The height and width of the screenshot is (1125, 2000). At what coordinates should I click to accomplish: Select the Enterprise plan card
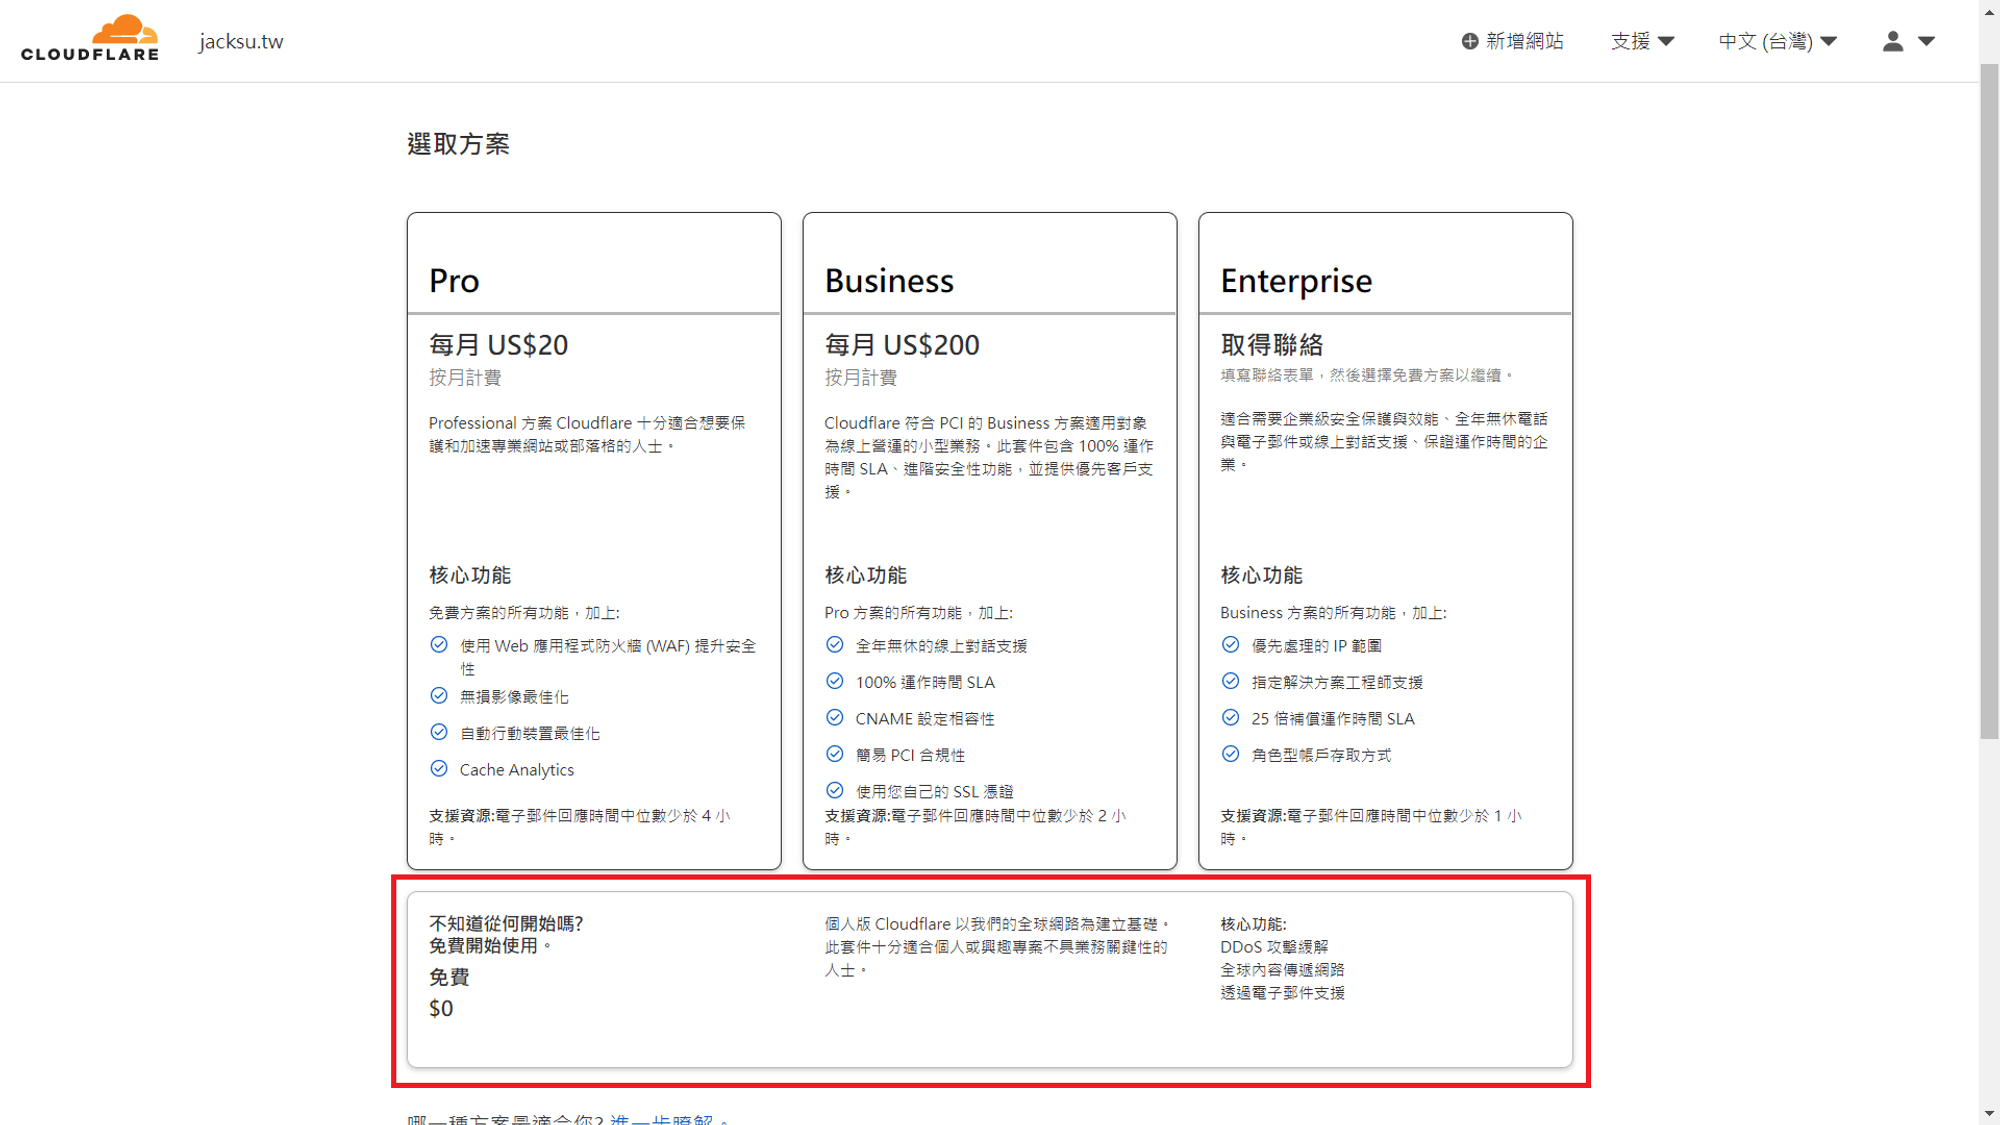(x=1386, y=540)
